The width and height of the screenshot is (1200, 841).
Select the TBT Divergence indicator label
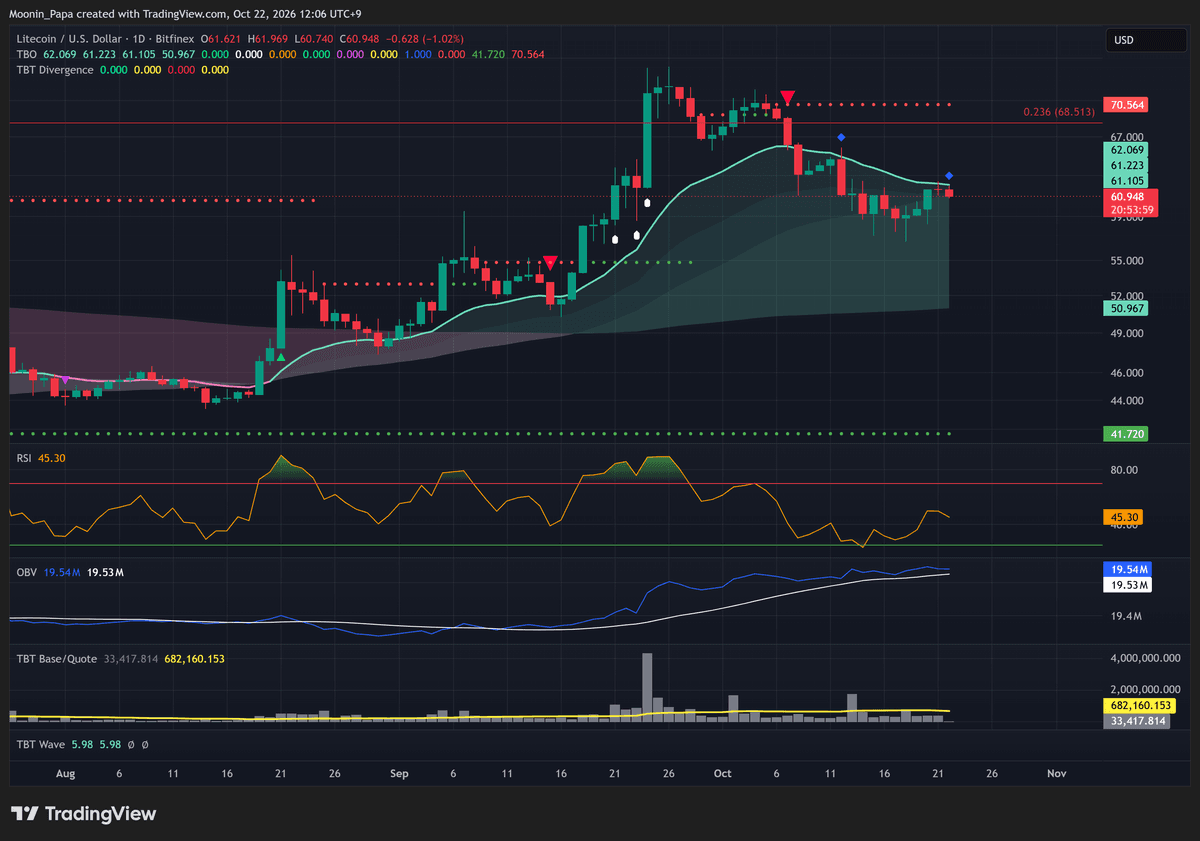[x=55, y=70]
